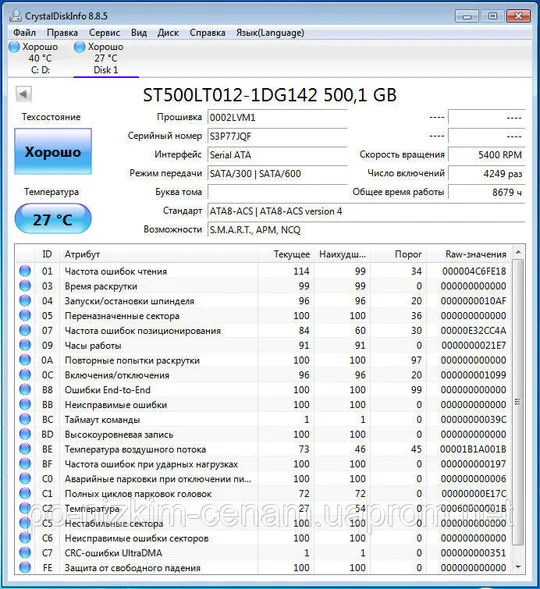The image size is (540, 589).
Task: Select raw value 000004C6FE18
Action: [x=474, y=271]
